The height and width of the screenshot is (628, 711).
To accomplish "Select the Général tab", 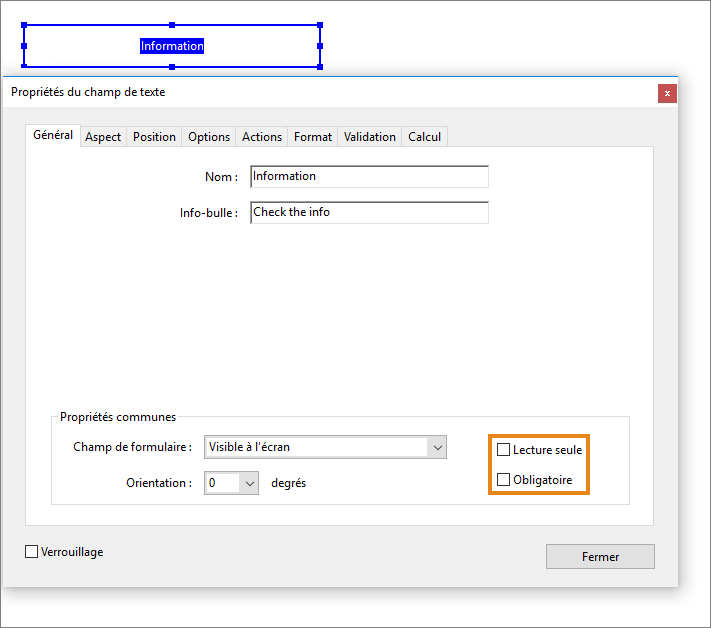I will (x=53, y=136).
